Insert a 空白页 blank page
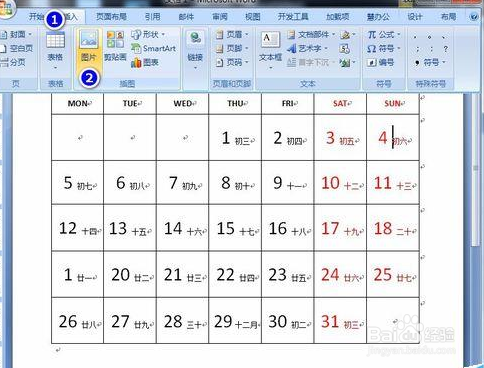Screen dimensions: 484x368 pyautogui.click(x=17, y=49)
